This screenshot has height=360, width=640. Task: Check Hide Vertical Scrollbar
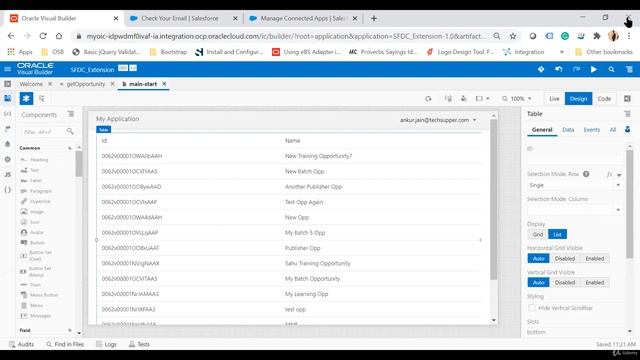tap(531, 308)
